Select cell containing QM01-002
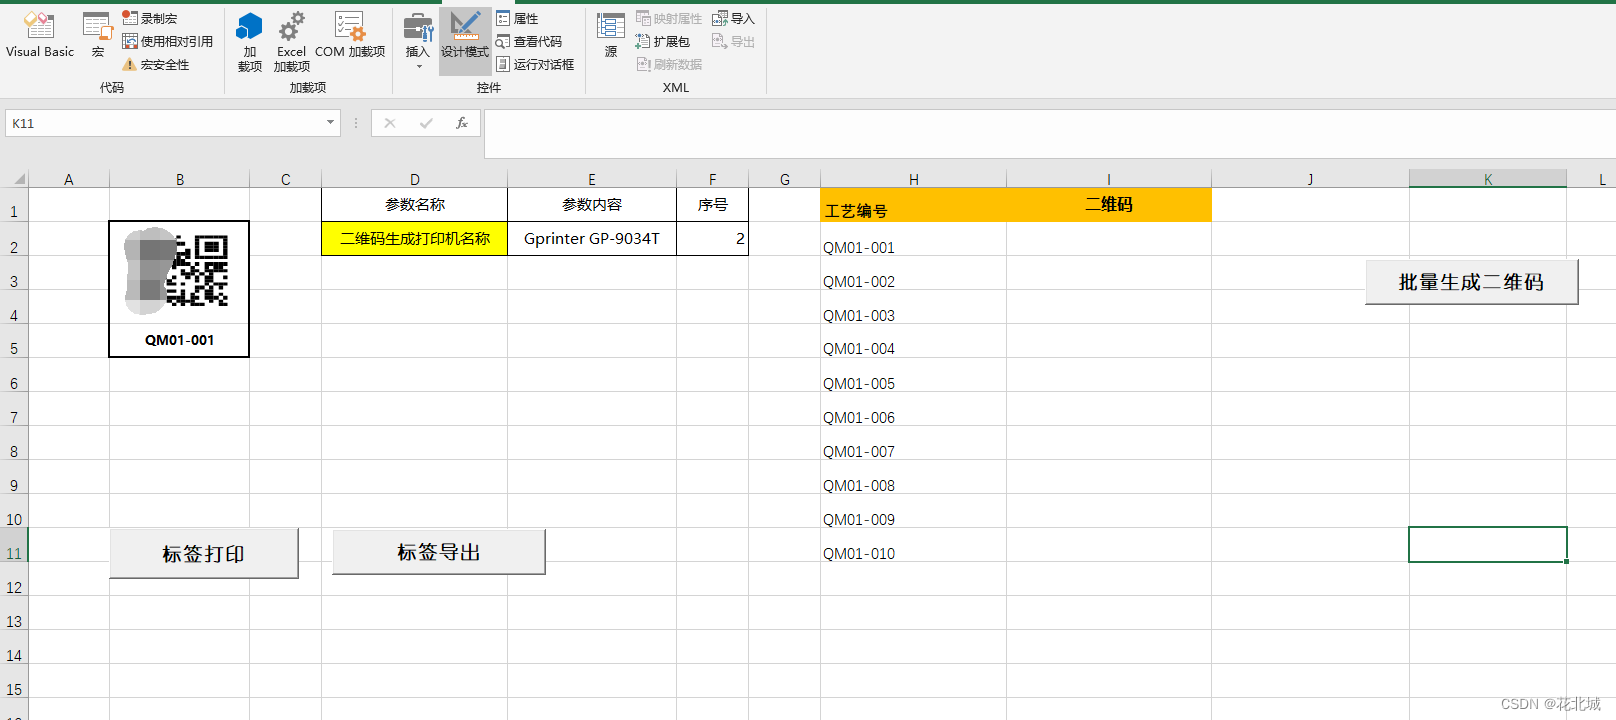Viewport: 1616px width, 720px height. point(913,273)
